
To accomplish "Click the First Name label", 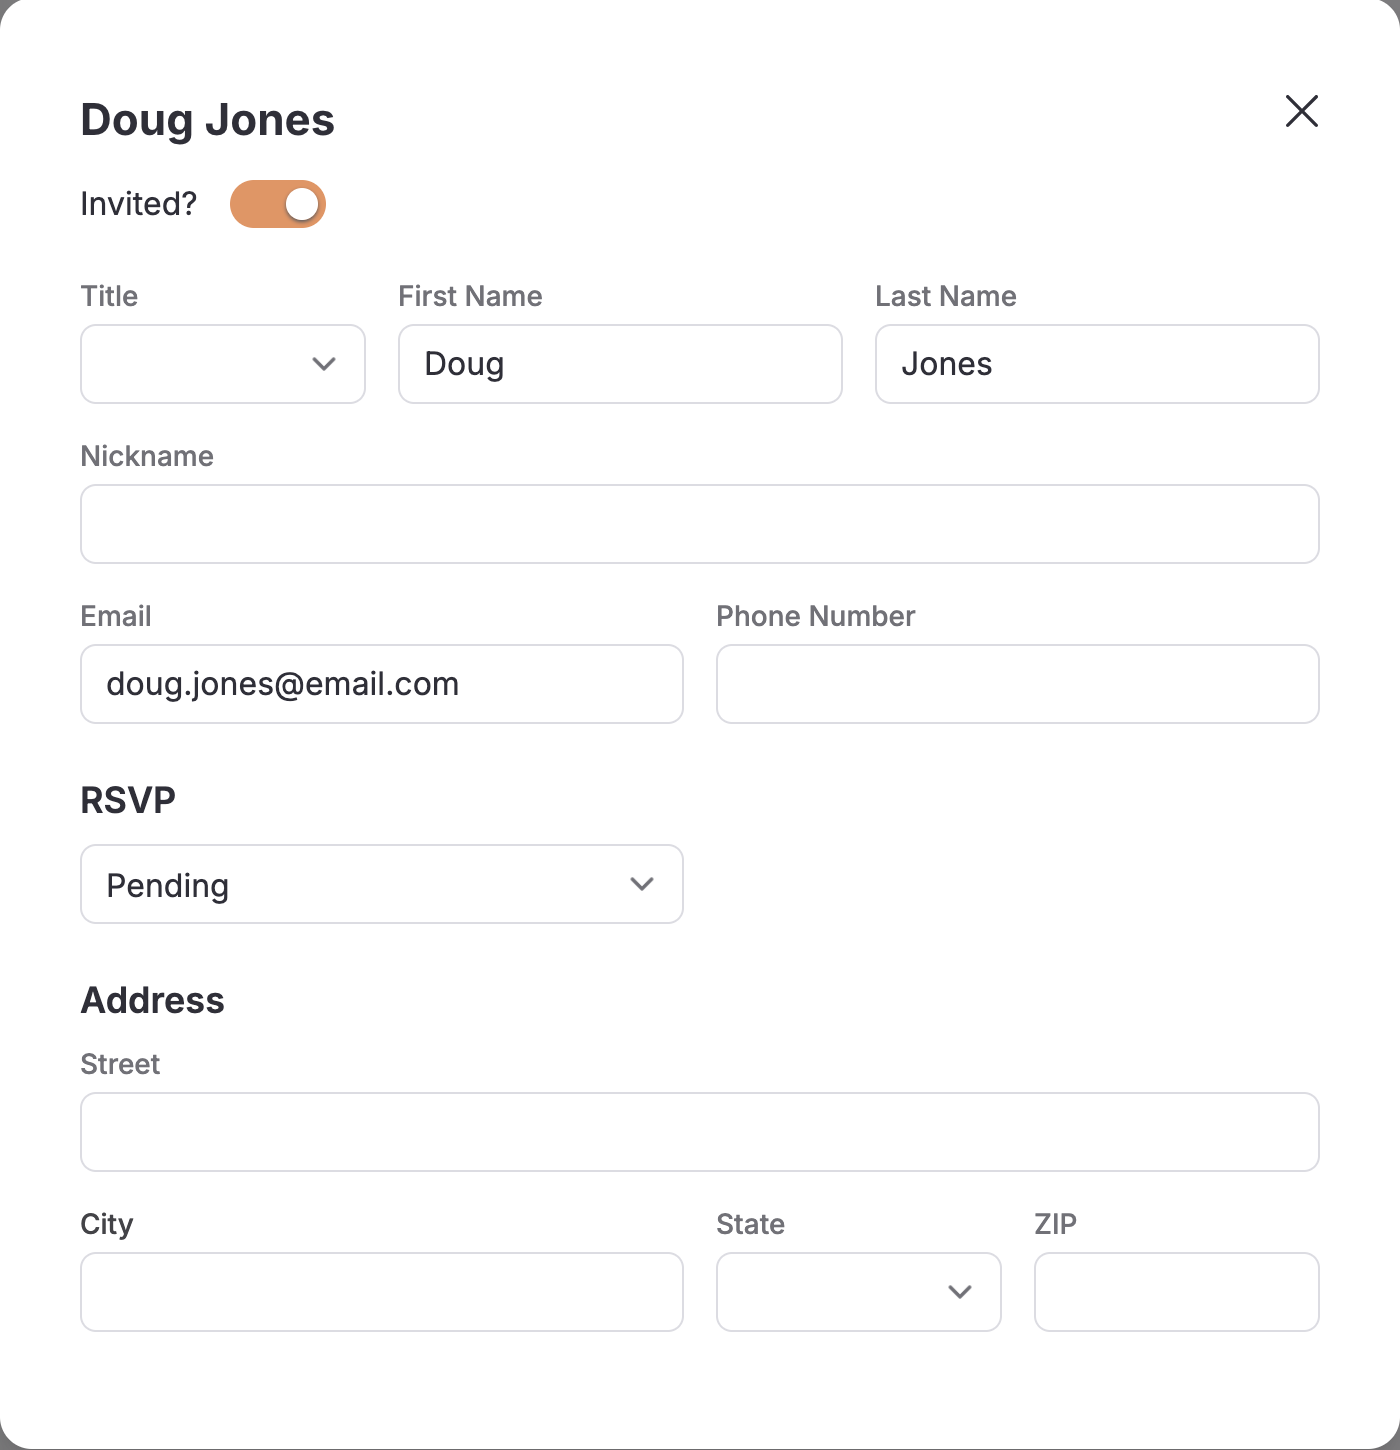I will (x=471, y=296).
